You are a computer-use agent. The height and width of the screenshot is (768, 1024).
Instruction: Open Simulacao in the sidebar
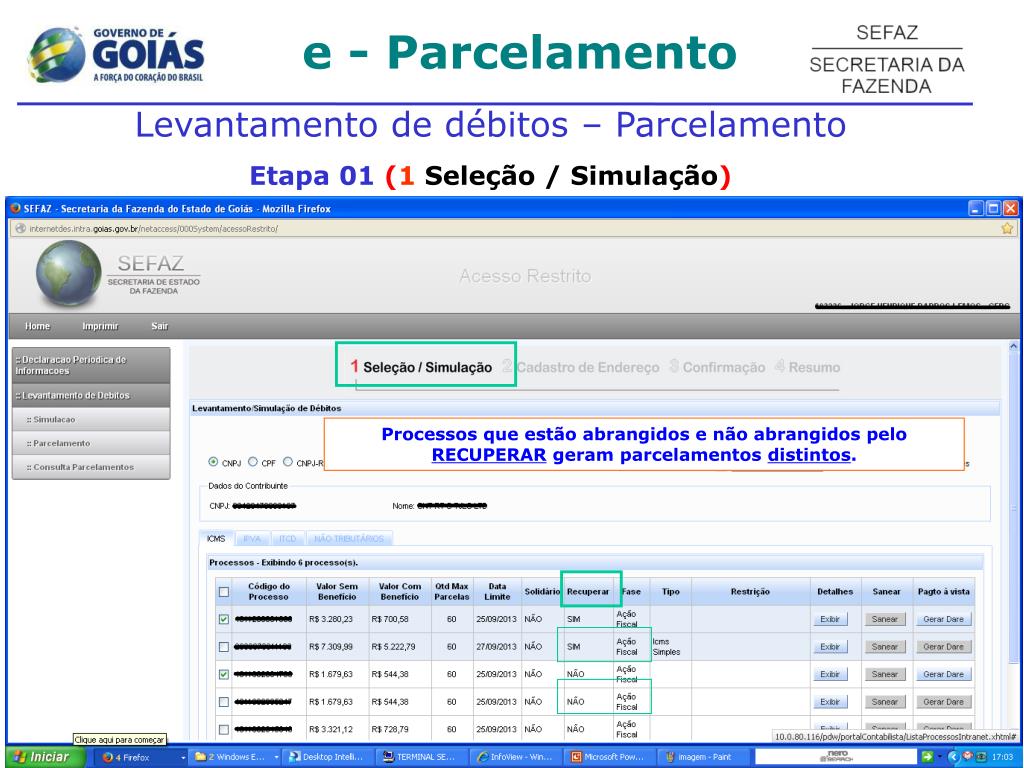pyautogui.click(x=91, y=419)
